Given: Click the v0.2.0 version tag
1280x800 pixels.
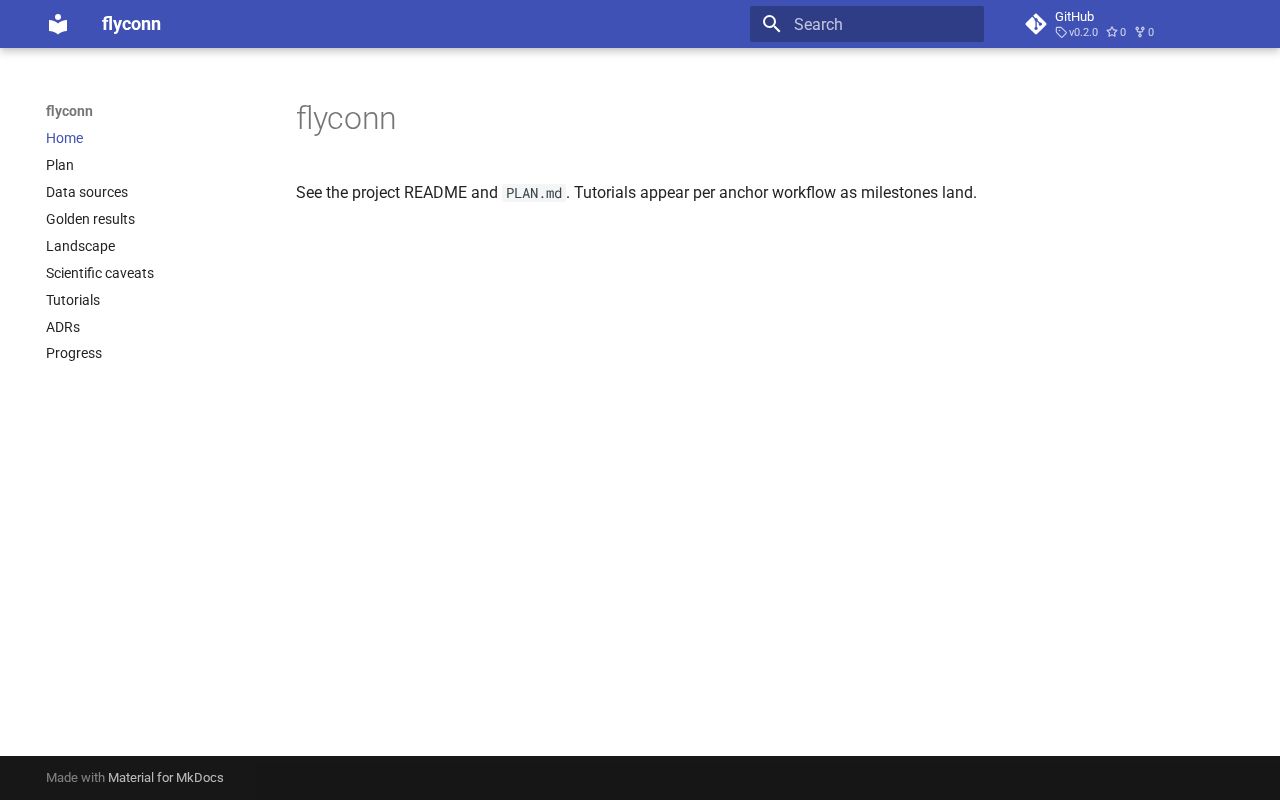Looking at the screenshot, I should tap(1077, 32).
